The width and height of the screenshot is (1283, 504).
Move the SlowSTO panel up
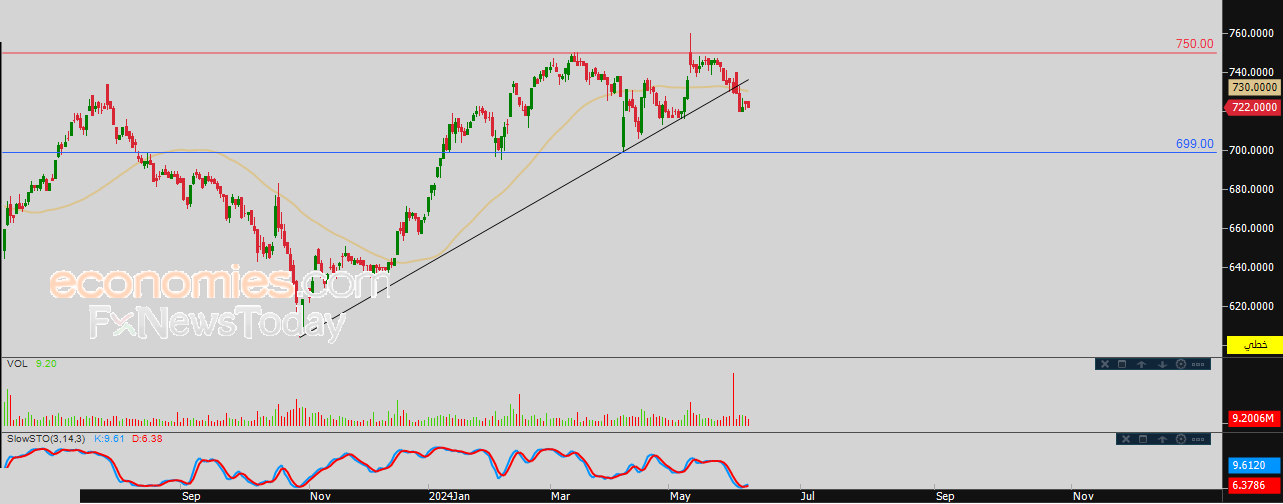pos(1162,439)
